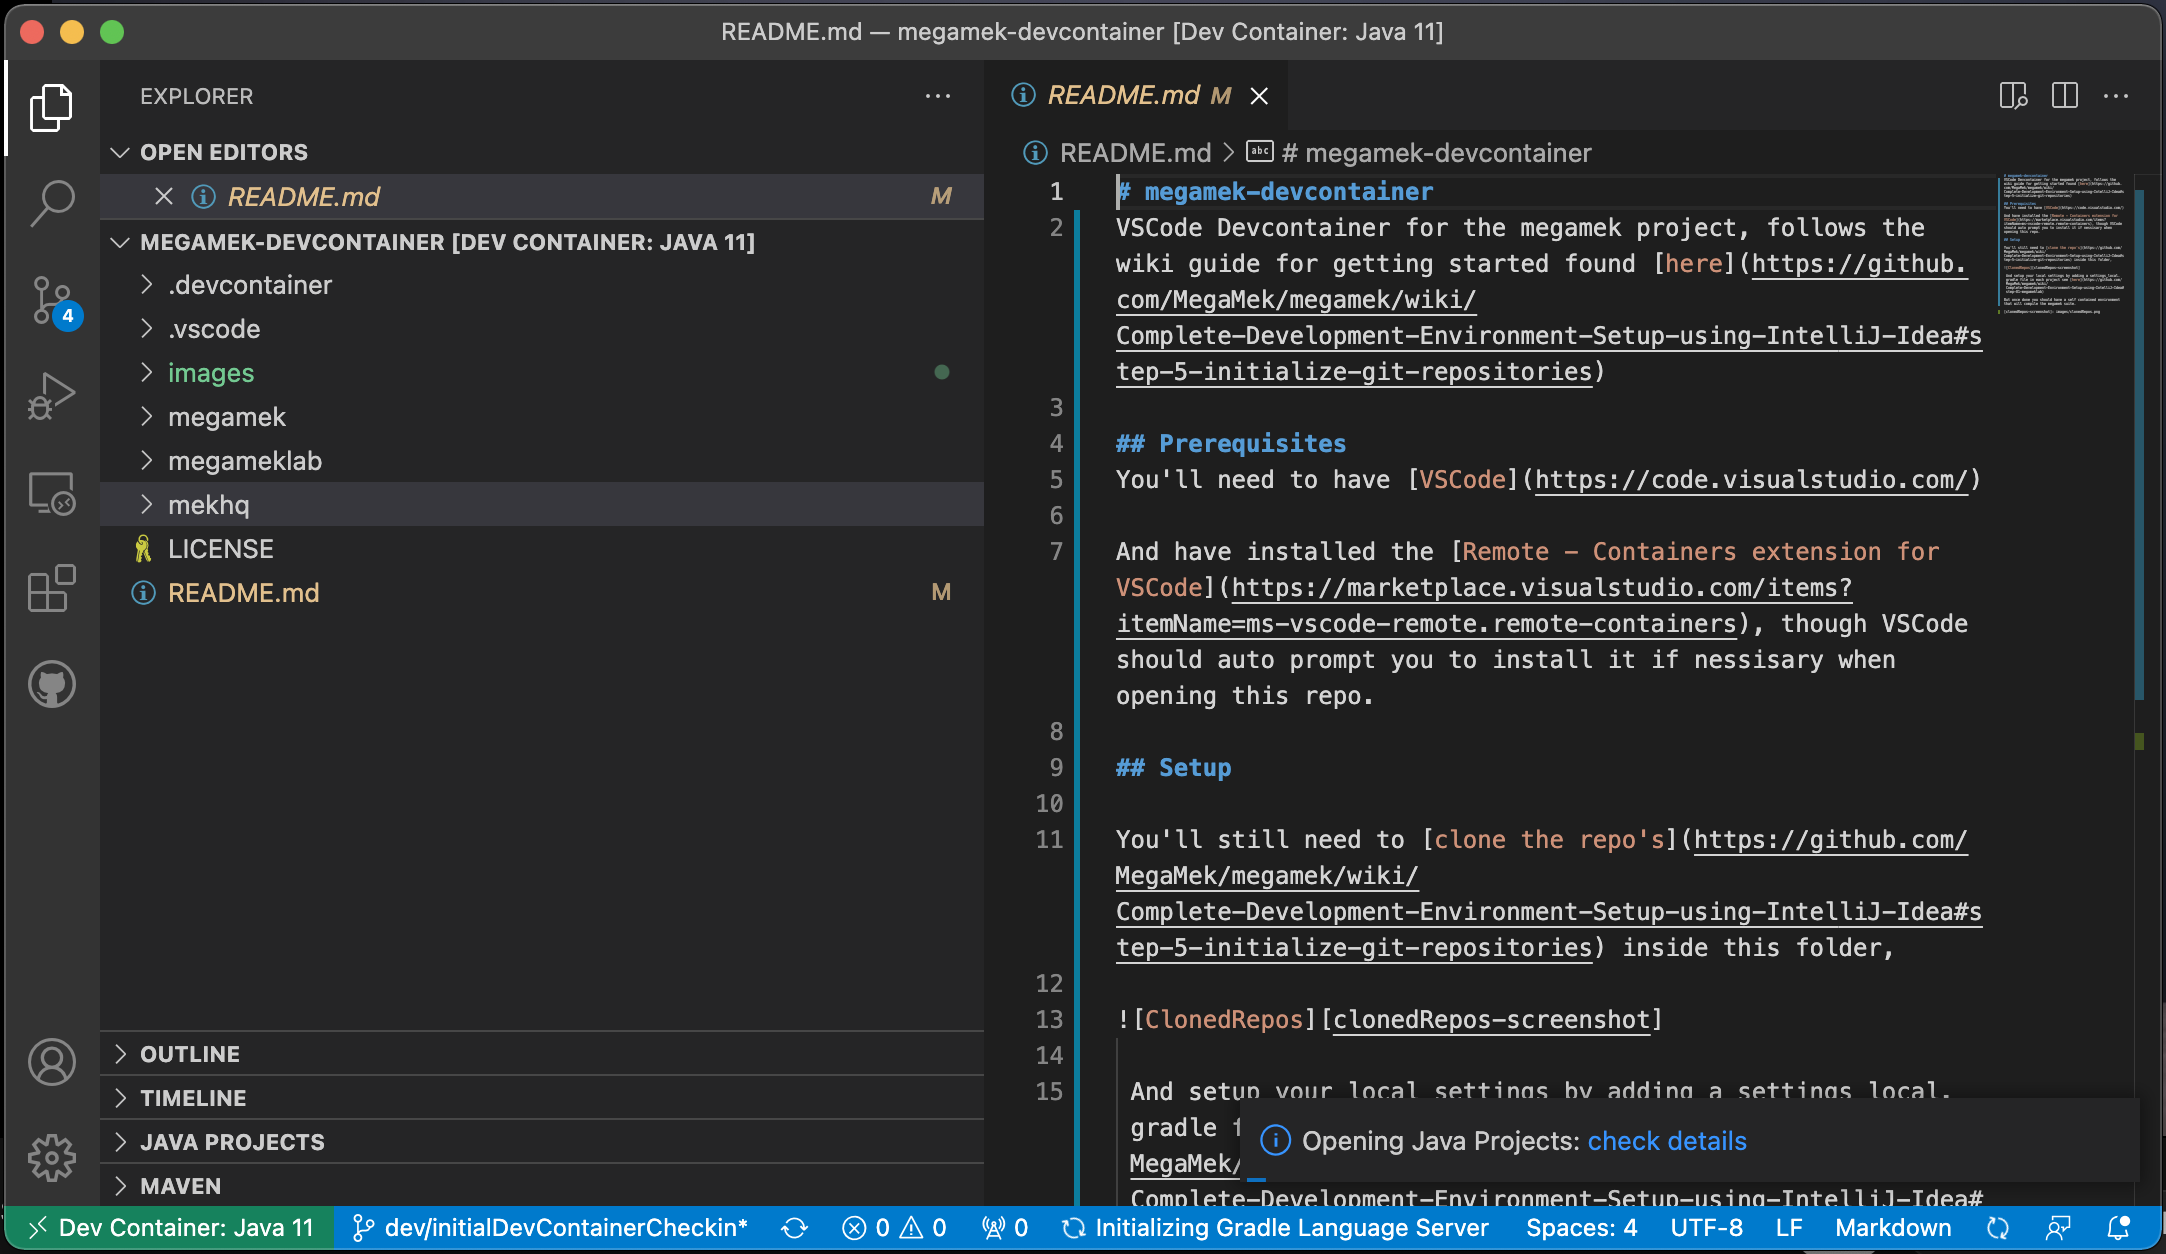Screen dimensions: 2166x1254
Task: Click the editor minimap preview
Action: click(2063, 245)
